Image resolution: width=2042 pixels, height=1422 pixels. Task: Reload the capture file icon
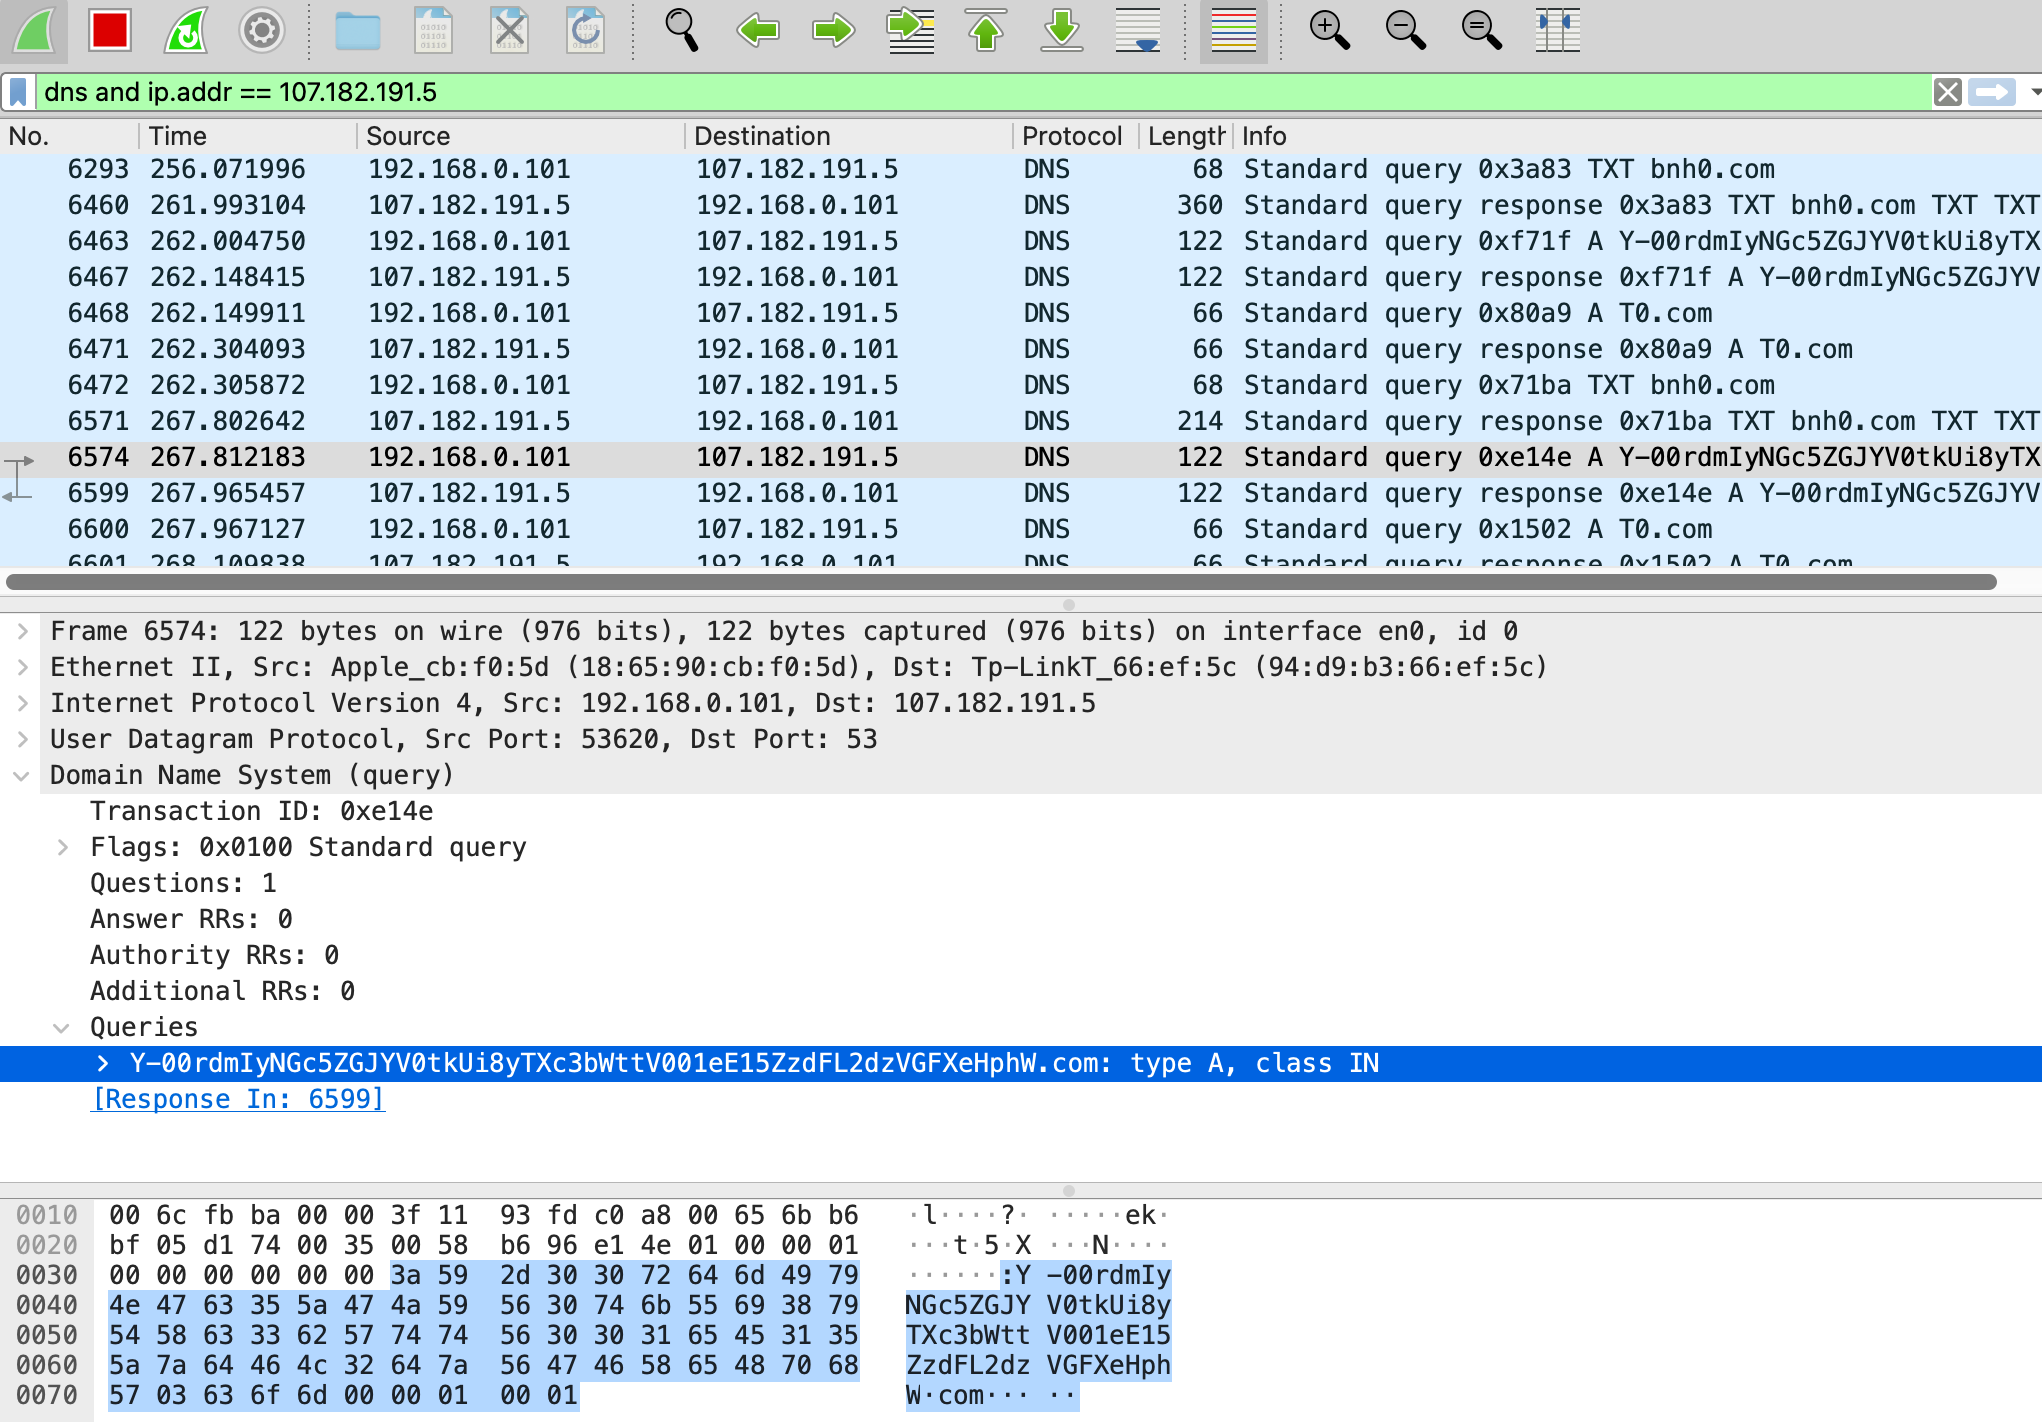585,30
